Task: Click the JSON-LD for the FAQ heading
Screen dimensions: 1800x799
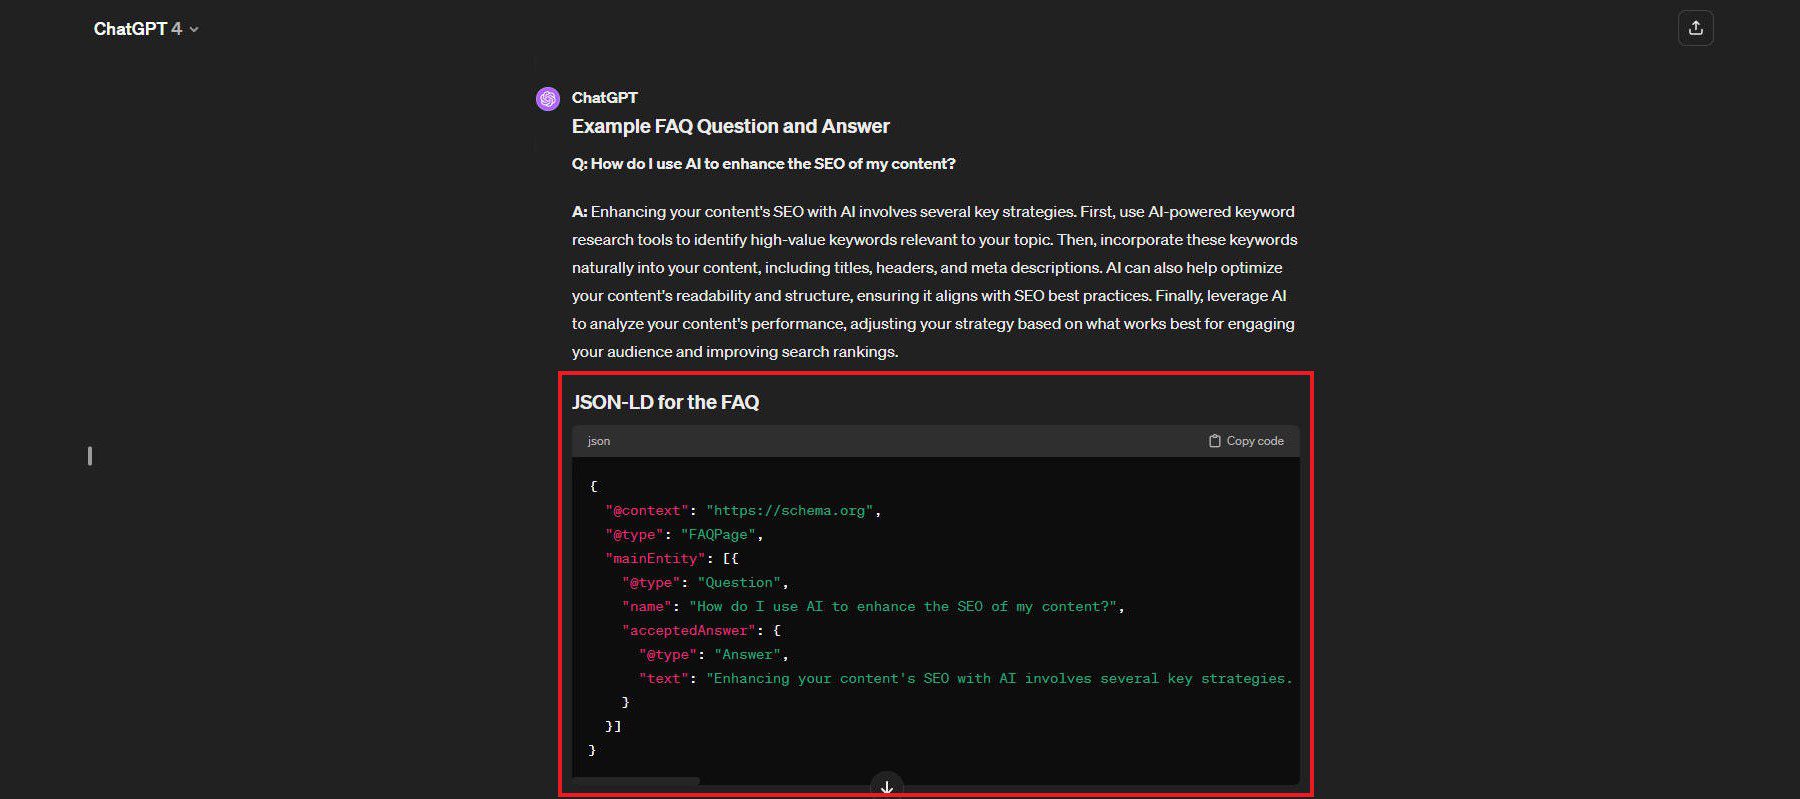Action: [x=665, y=402]
